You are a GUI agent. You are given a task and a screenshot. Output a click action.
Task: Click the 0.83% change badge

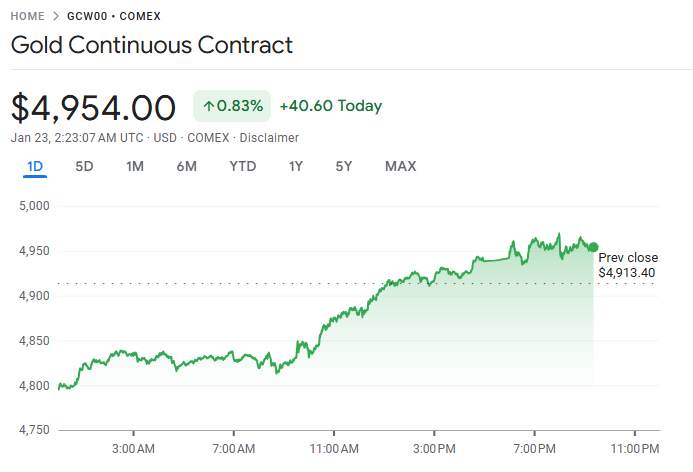232,106
